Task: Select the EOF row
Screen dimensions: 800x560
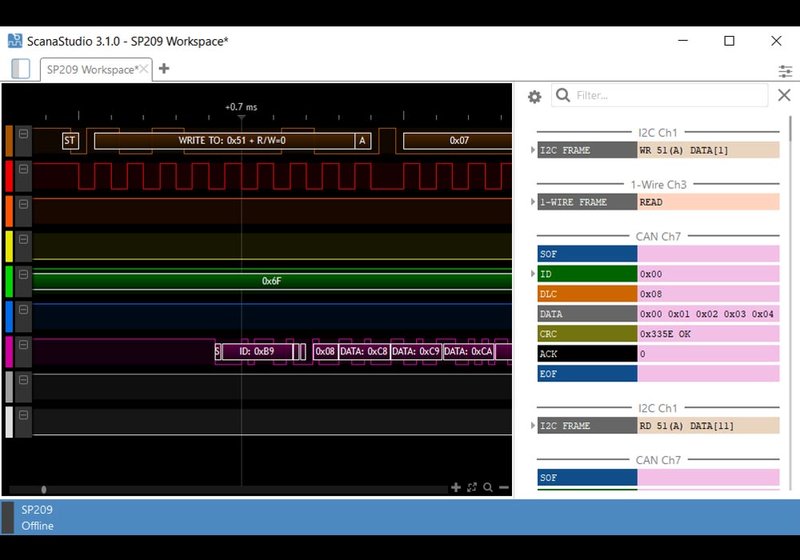Action: [658, 373]
